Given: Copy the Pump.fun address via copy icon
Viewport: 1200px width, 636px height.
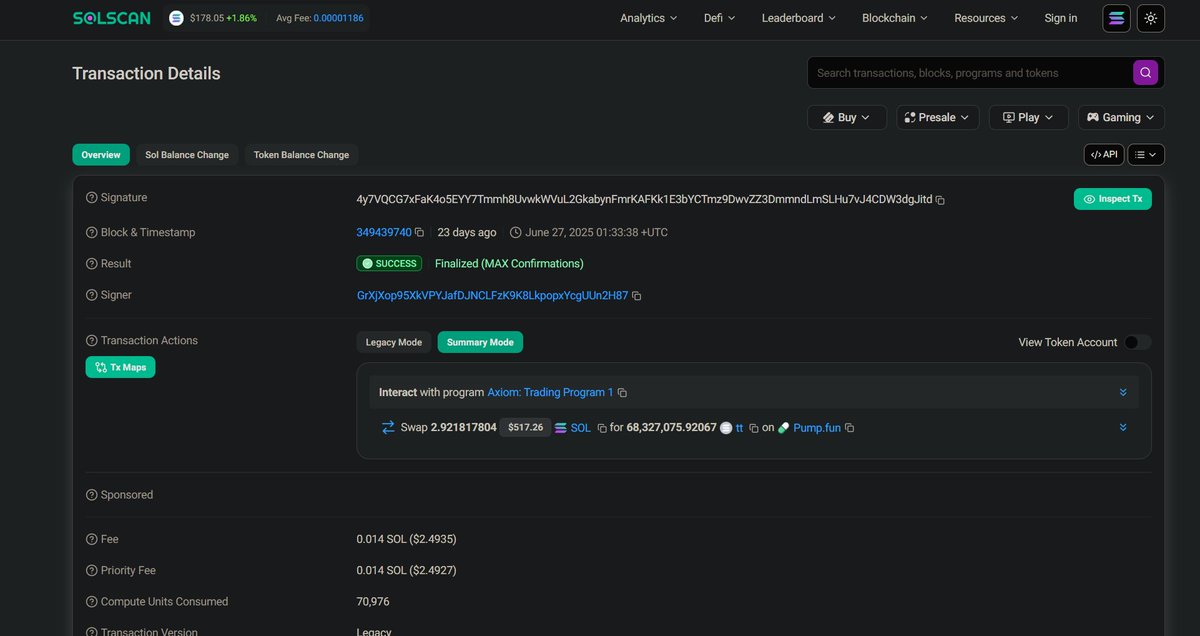Looking at the screenshot, I should pyautogui.click(x=849, y=427).
